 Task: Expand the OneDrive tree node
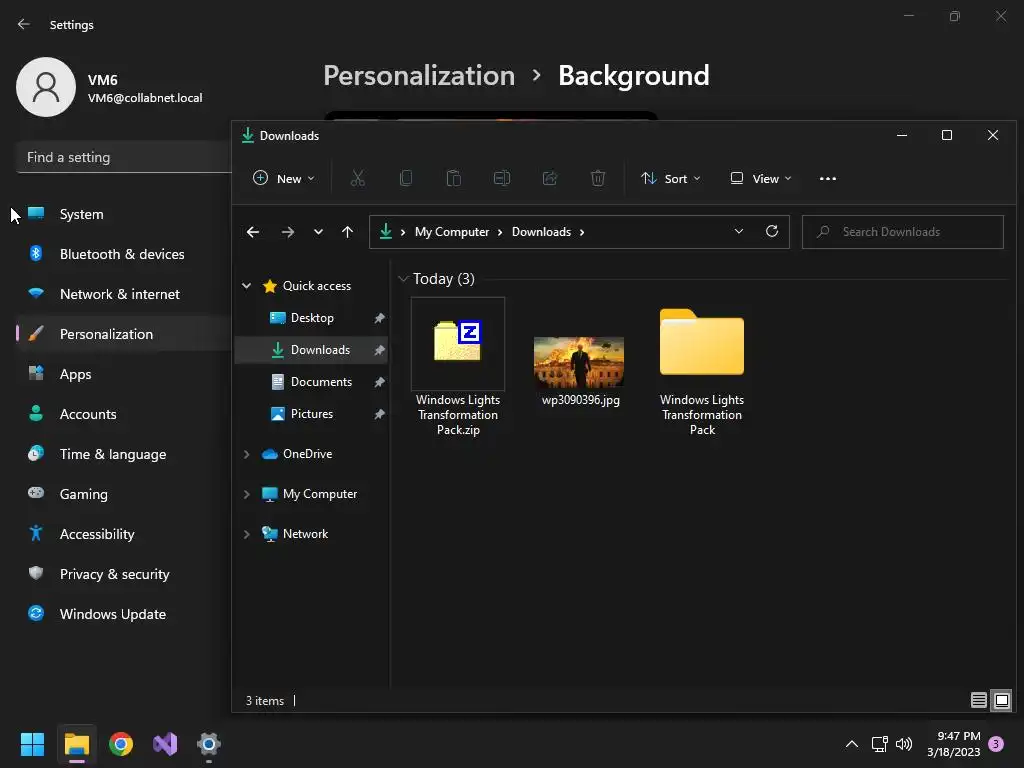point(246,454)
